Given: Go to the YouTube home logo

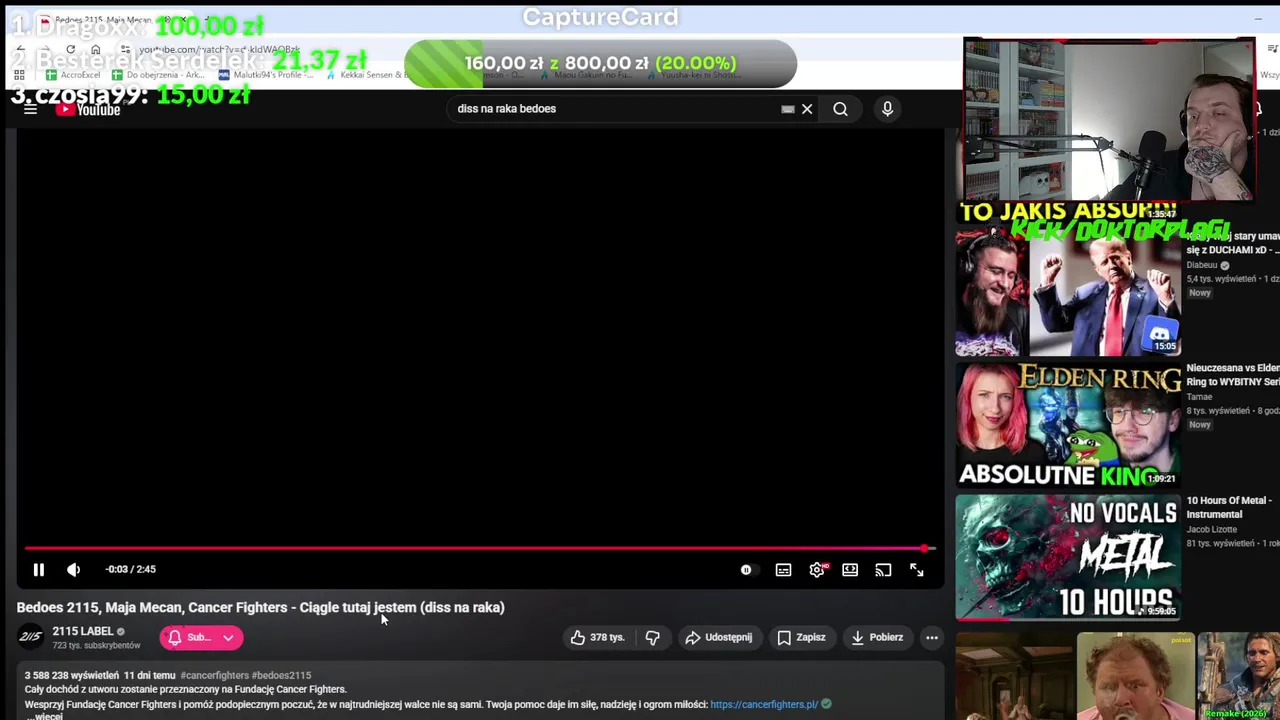Looking at the screenshot, I should click(x=88, y=109).
